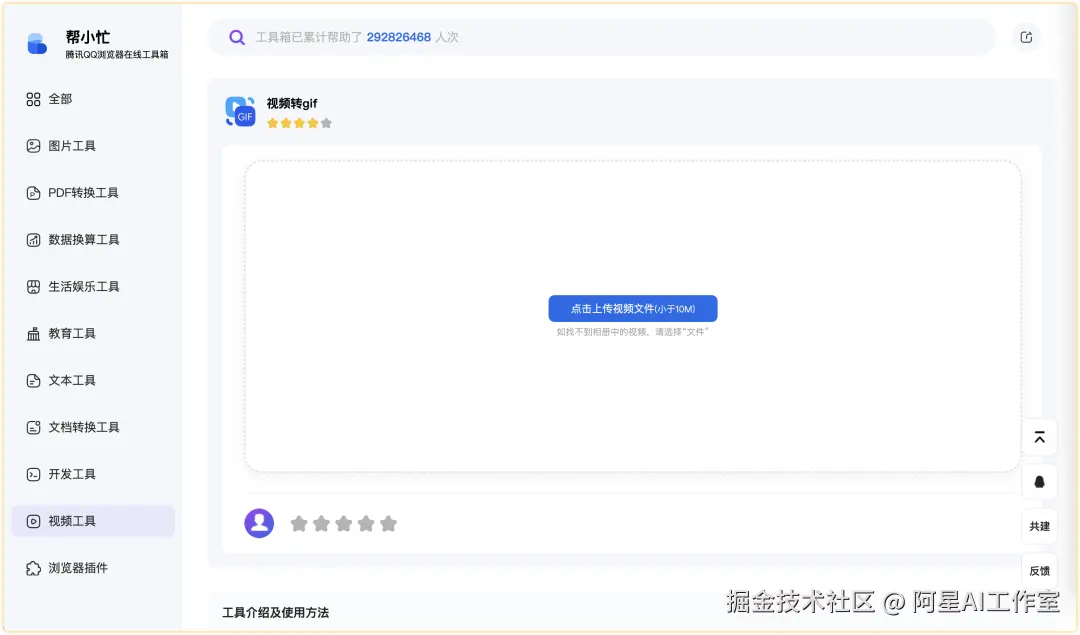The image size is (1080, 635).
Task: Click the share icon at top right
Action: pos(1026,36)
